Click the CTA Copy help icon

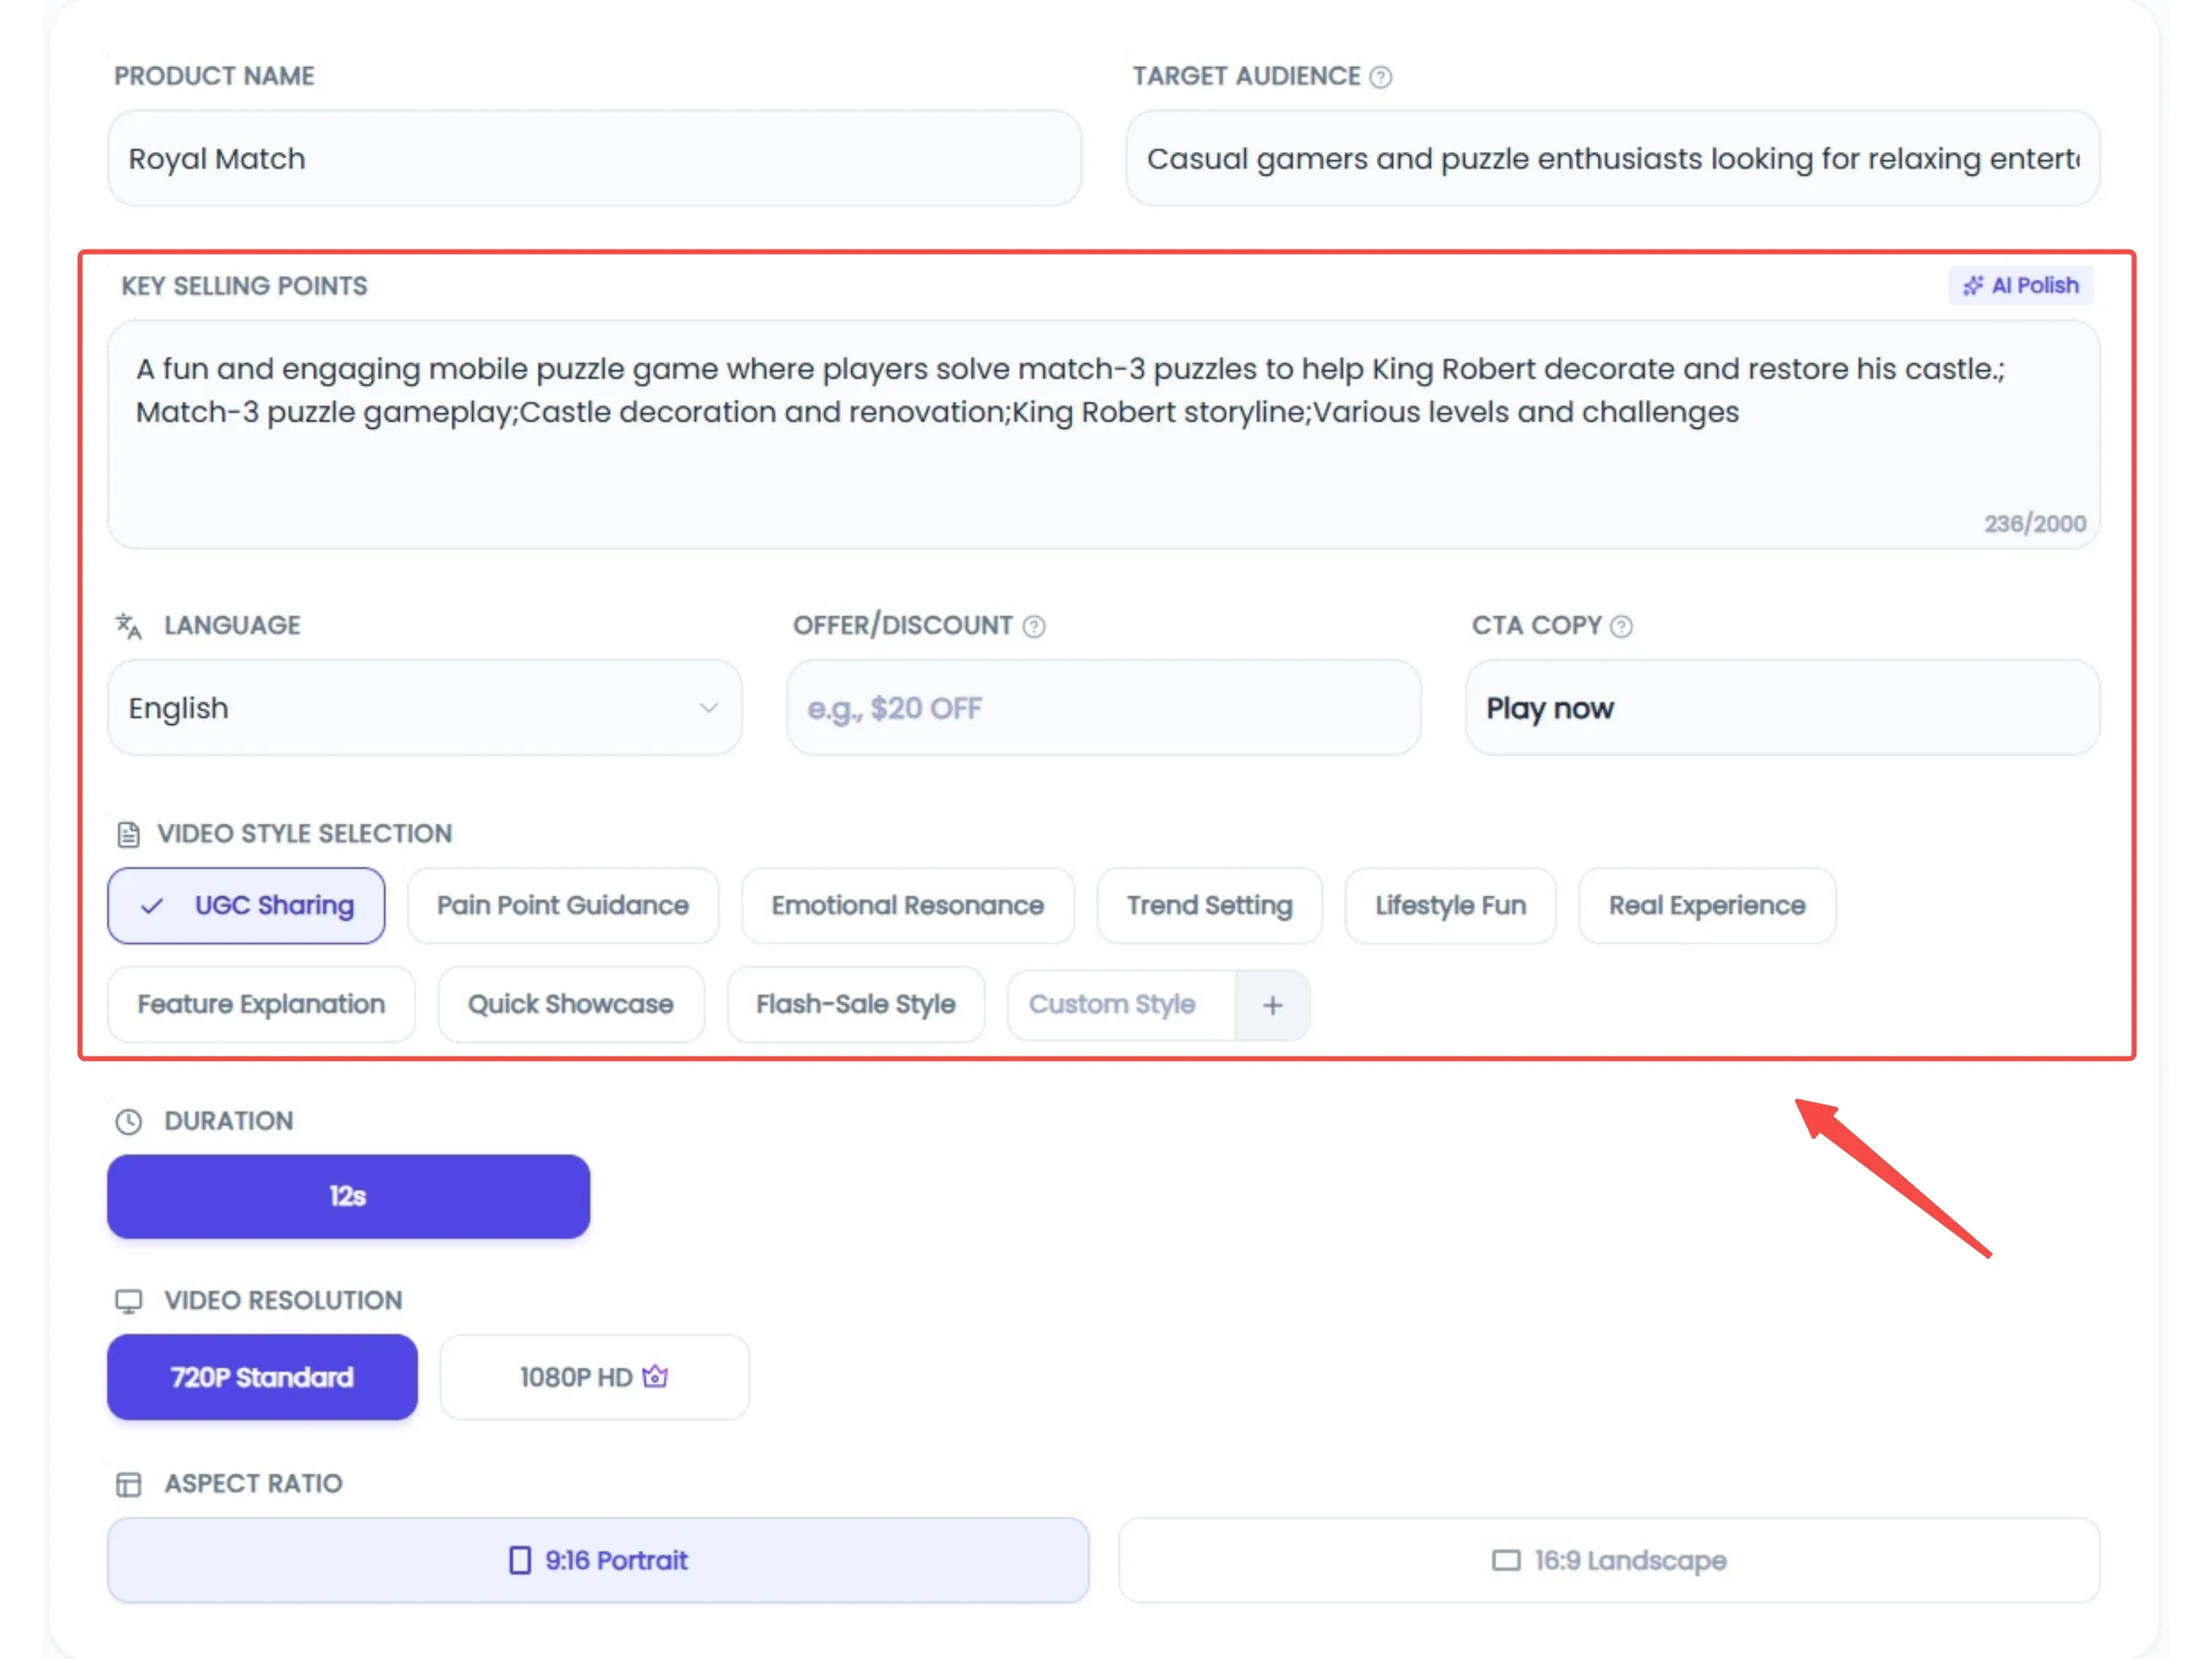tap(1622, 626)
